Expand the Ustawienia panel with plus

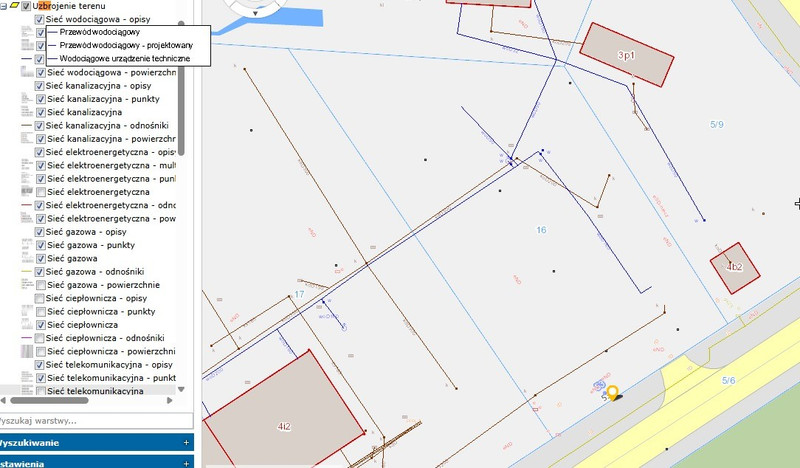pos(186,463)
